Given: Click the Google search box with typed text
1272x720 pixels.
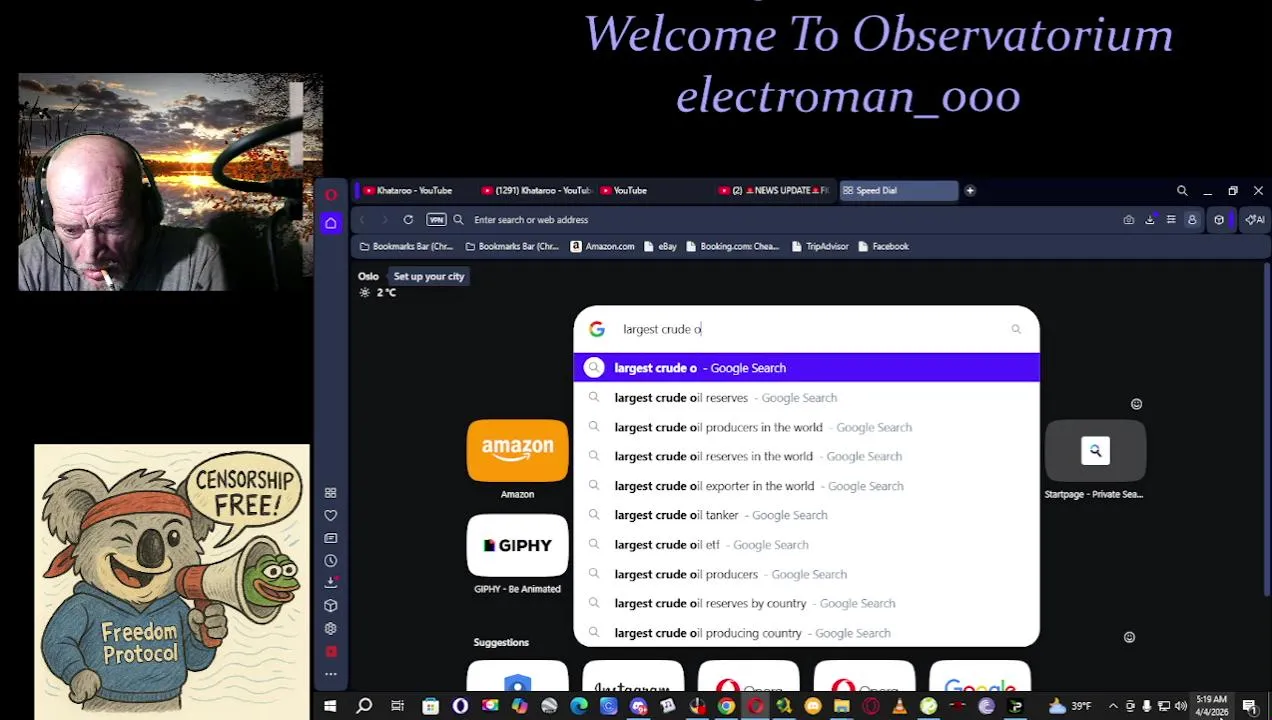Looking at the screenshot, I should (x=807, y=329).
